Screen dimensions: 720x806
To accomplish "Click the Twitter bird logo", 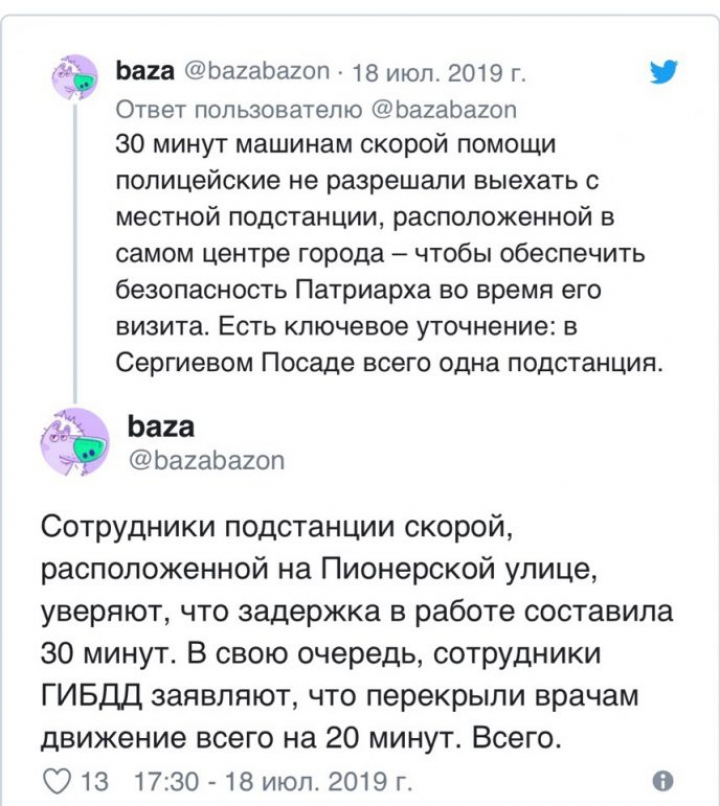I will point(663,72).
